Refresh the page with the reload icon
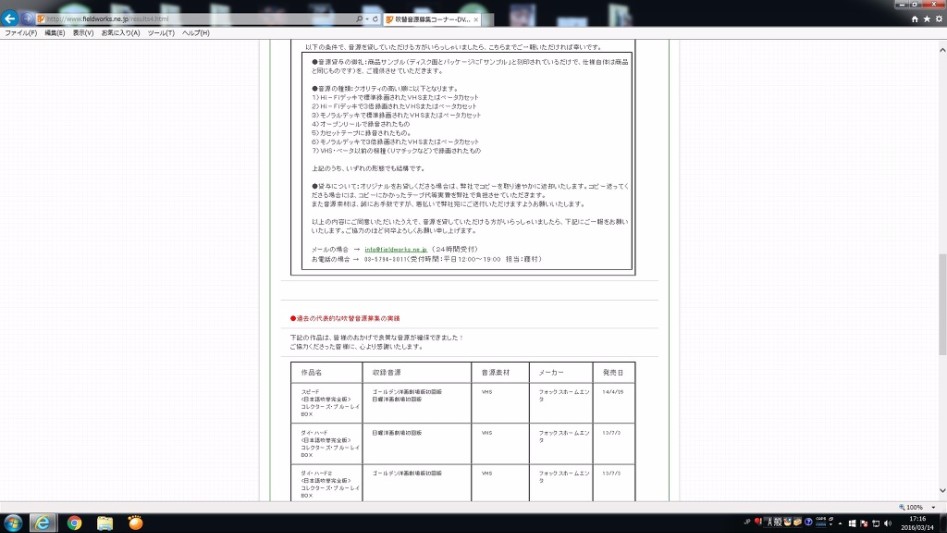Image resolution: width=947 pixels, height=533 pixels. pos(374,19)
